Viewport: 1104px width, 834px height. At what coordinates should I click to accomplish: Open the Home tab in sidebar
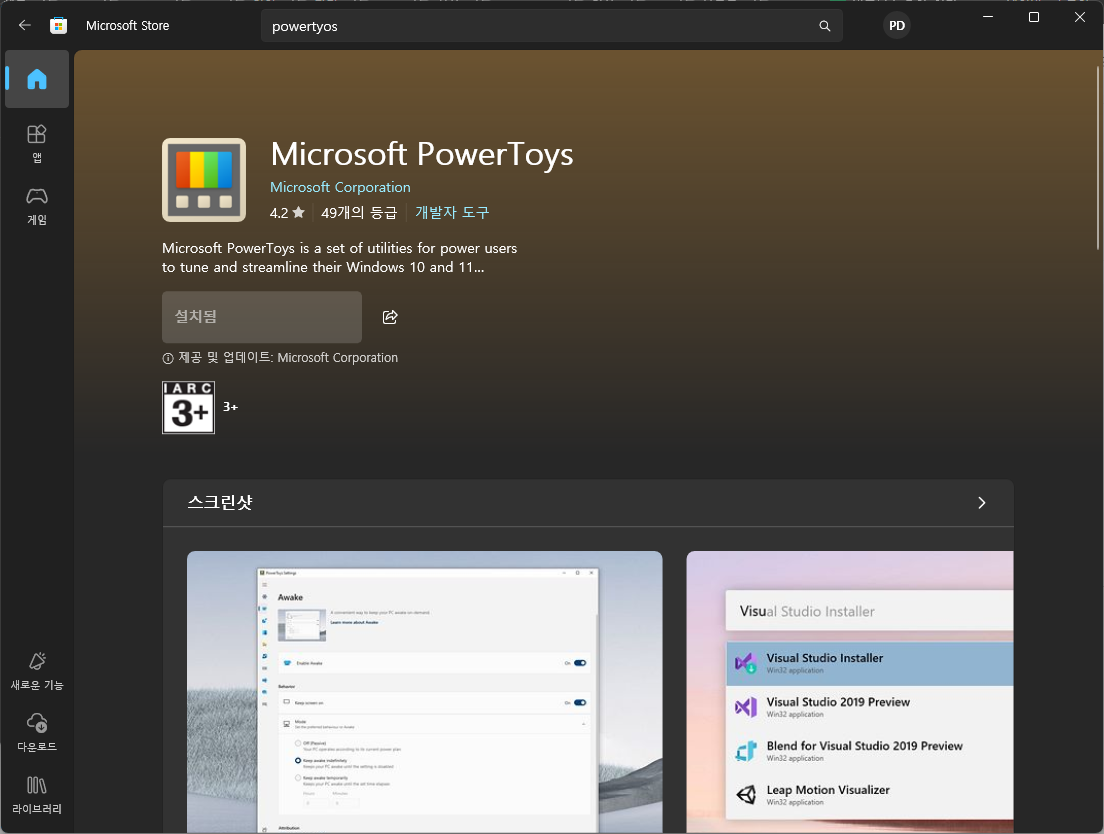click(x=37, y=79)
